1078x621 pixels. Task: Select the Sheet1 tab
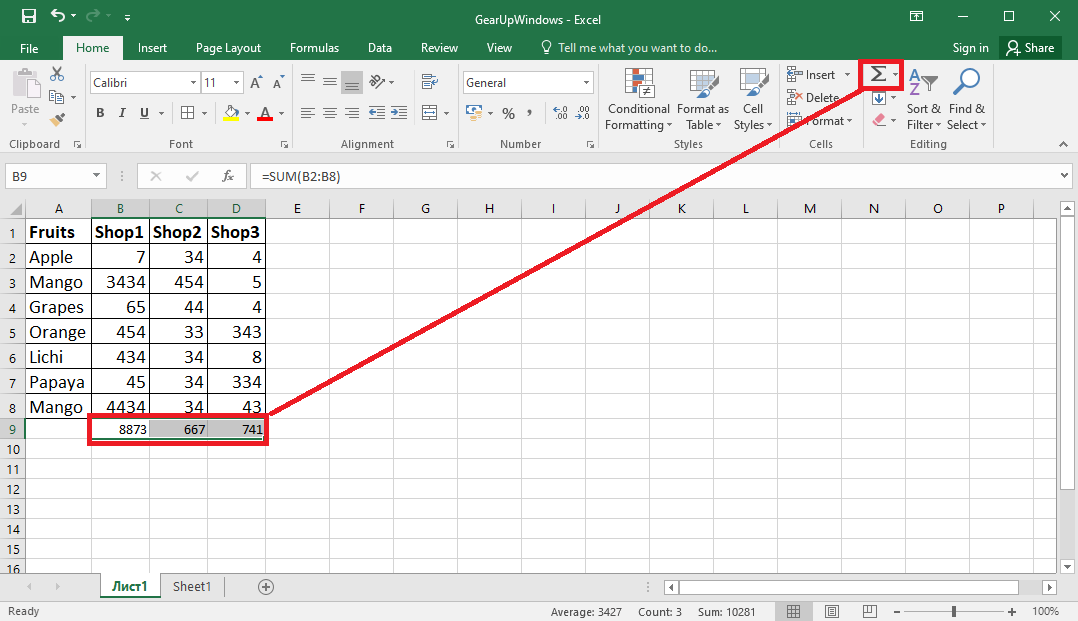click(191, 586)
